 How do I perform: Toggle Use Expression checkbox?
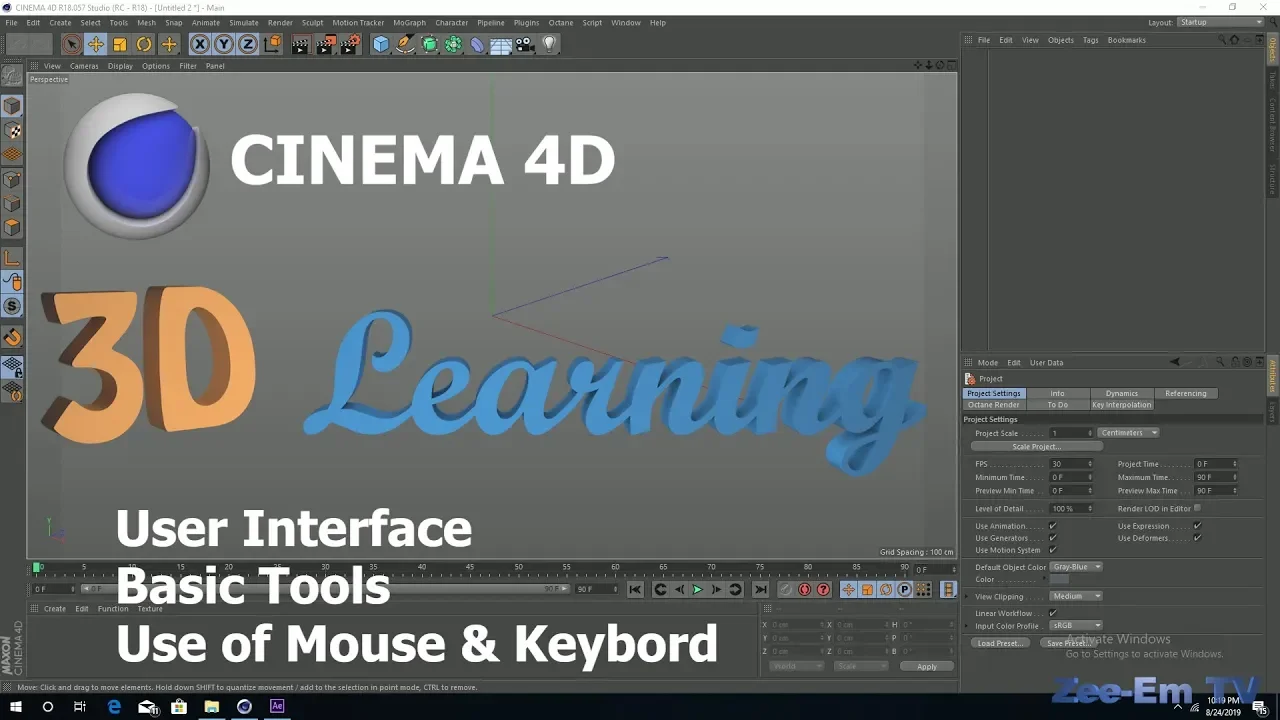(x=1197, y=526)
